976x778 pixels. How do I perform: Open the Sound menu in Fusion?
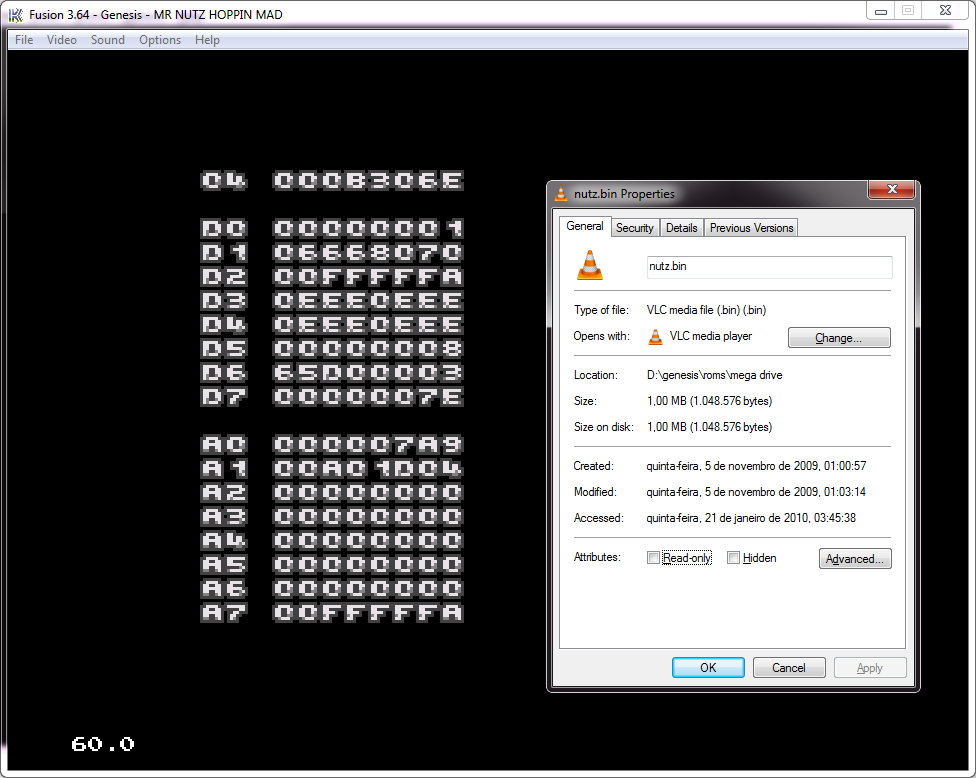pyautogui.click(x=108, y=40)
